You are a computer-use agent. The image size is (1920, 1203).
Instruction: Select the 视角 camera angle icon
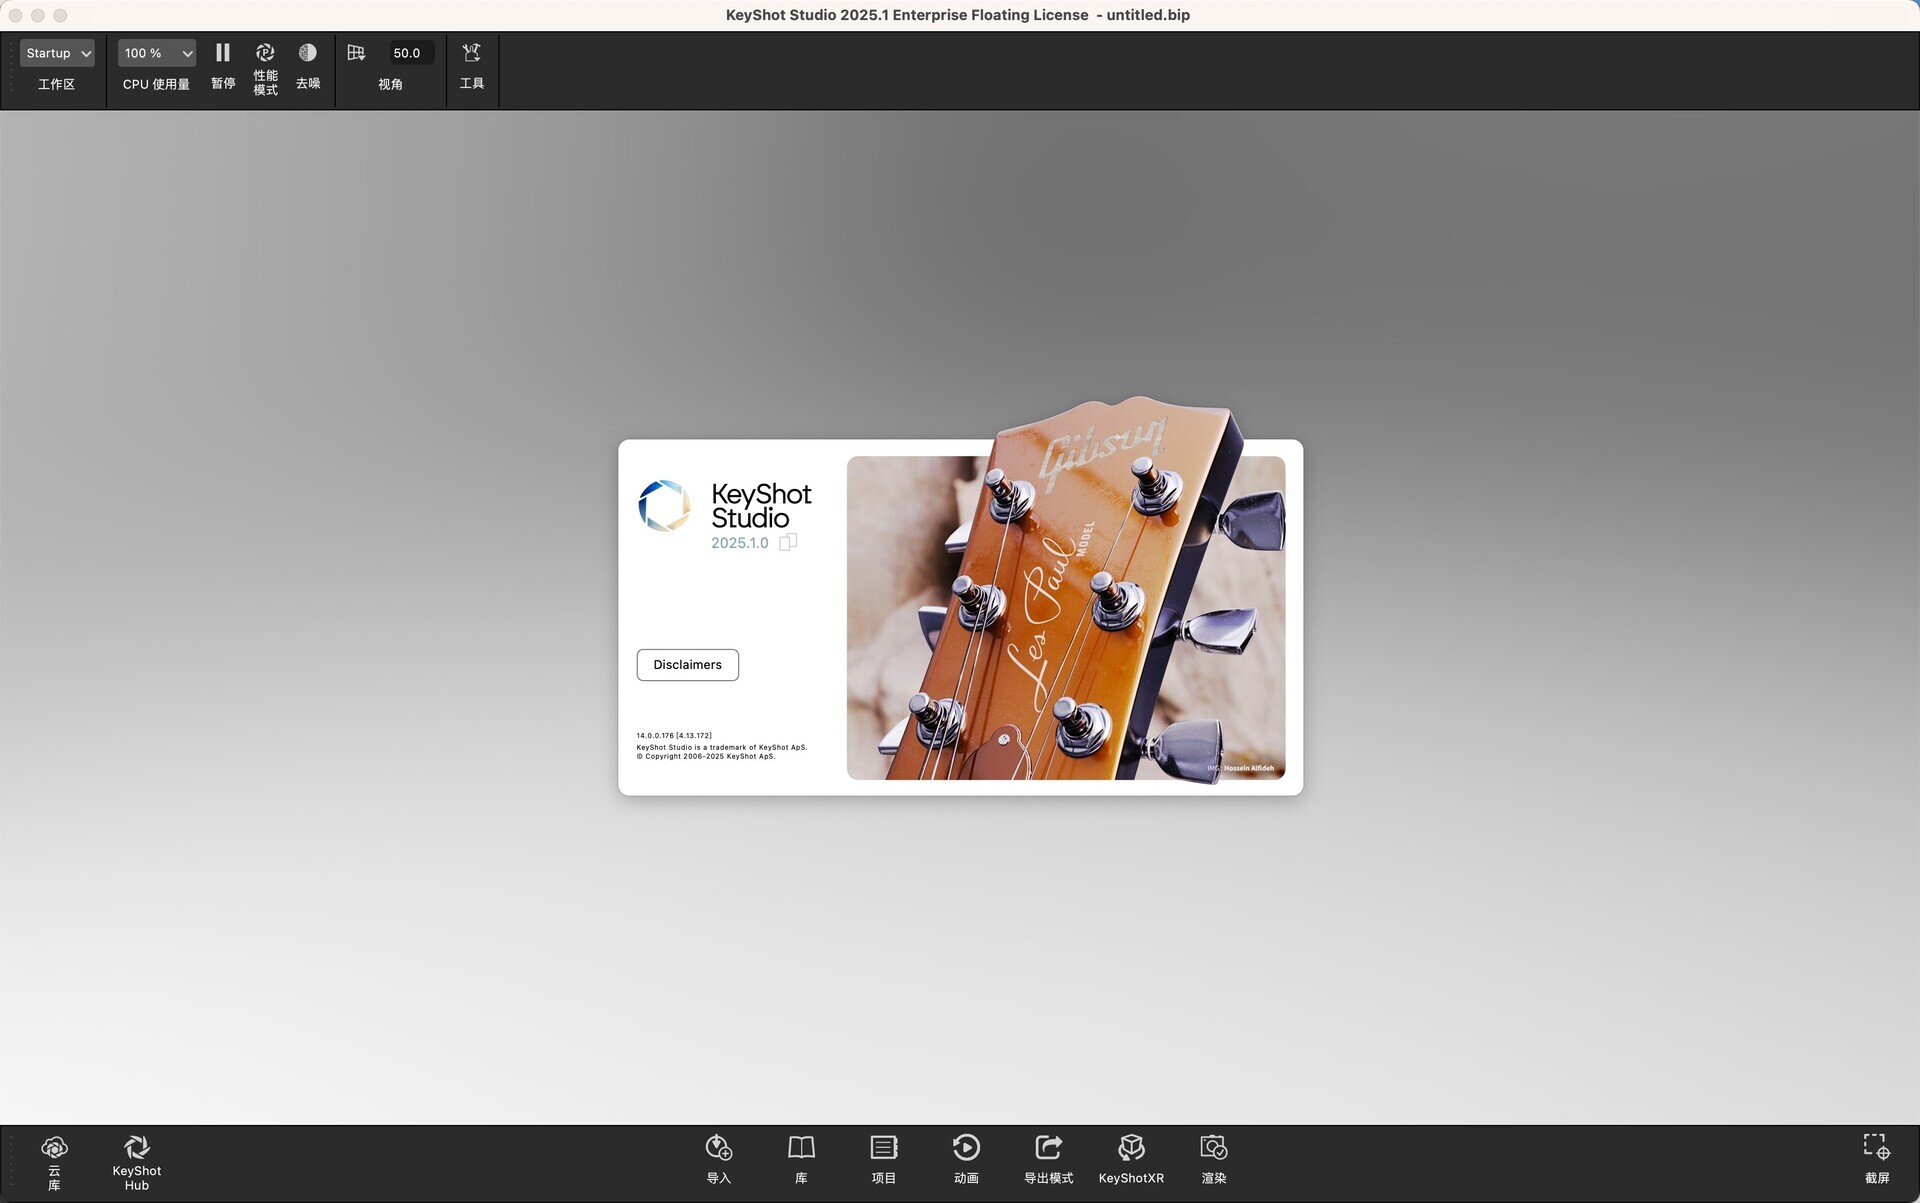(x=356, y=52)
